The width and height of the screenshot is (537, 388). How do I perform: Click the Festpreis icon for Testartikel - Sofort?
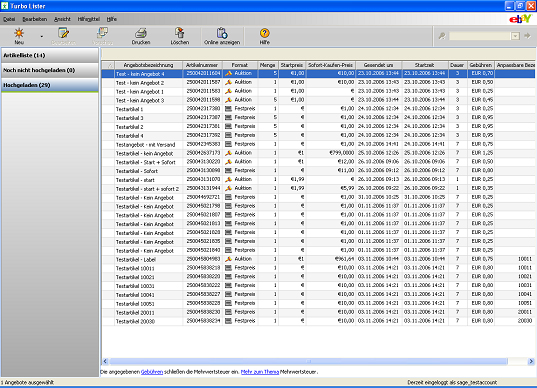tap(228, 171)
